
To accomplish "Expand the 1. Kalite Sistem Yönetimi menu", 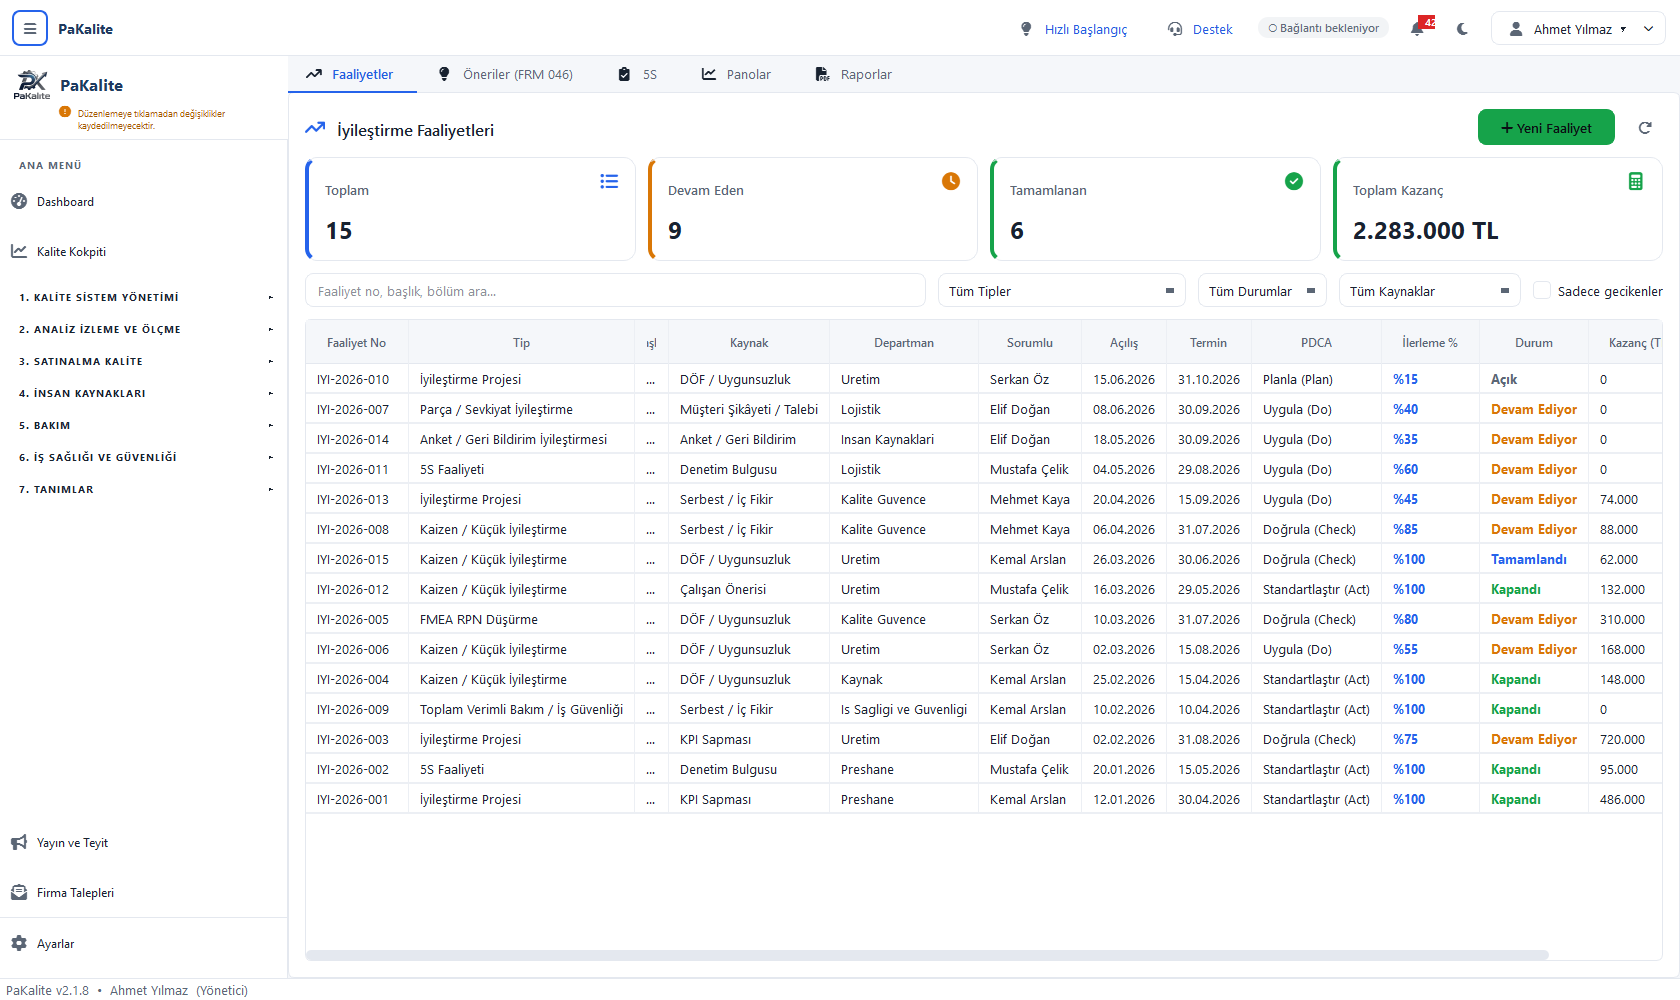I will coord(143,297).
